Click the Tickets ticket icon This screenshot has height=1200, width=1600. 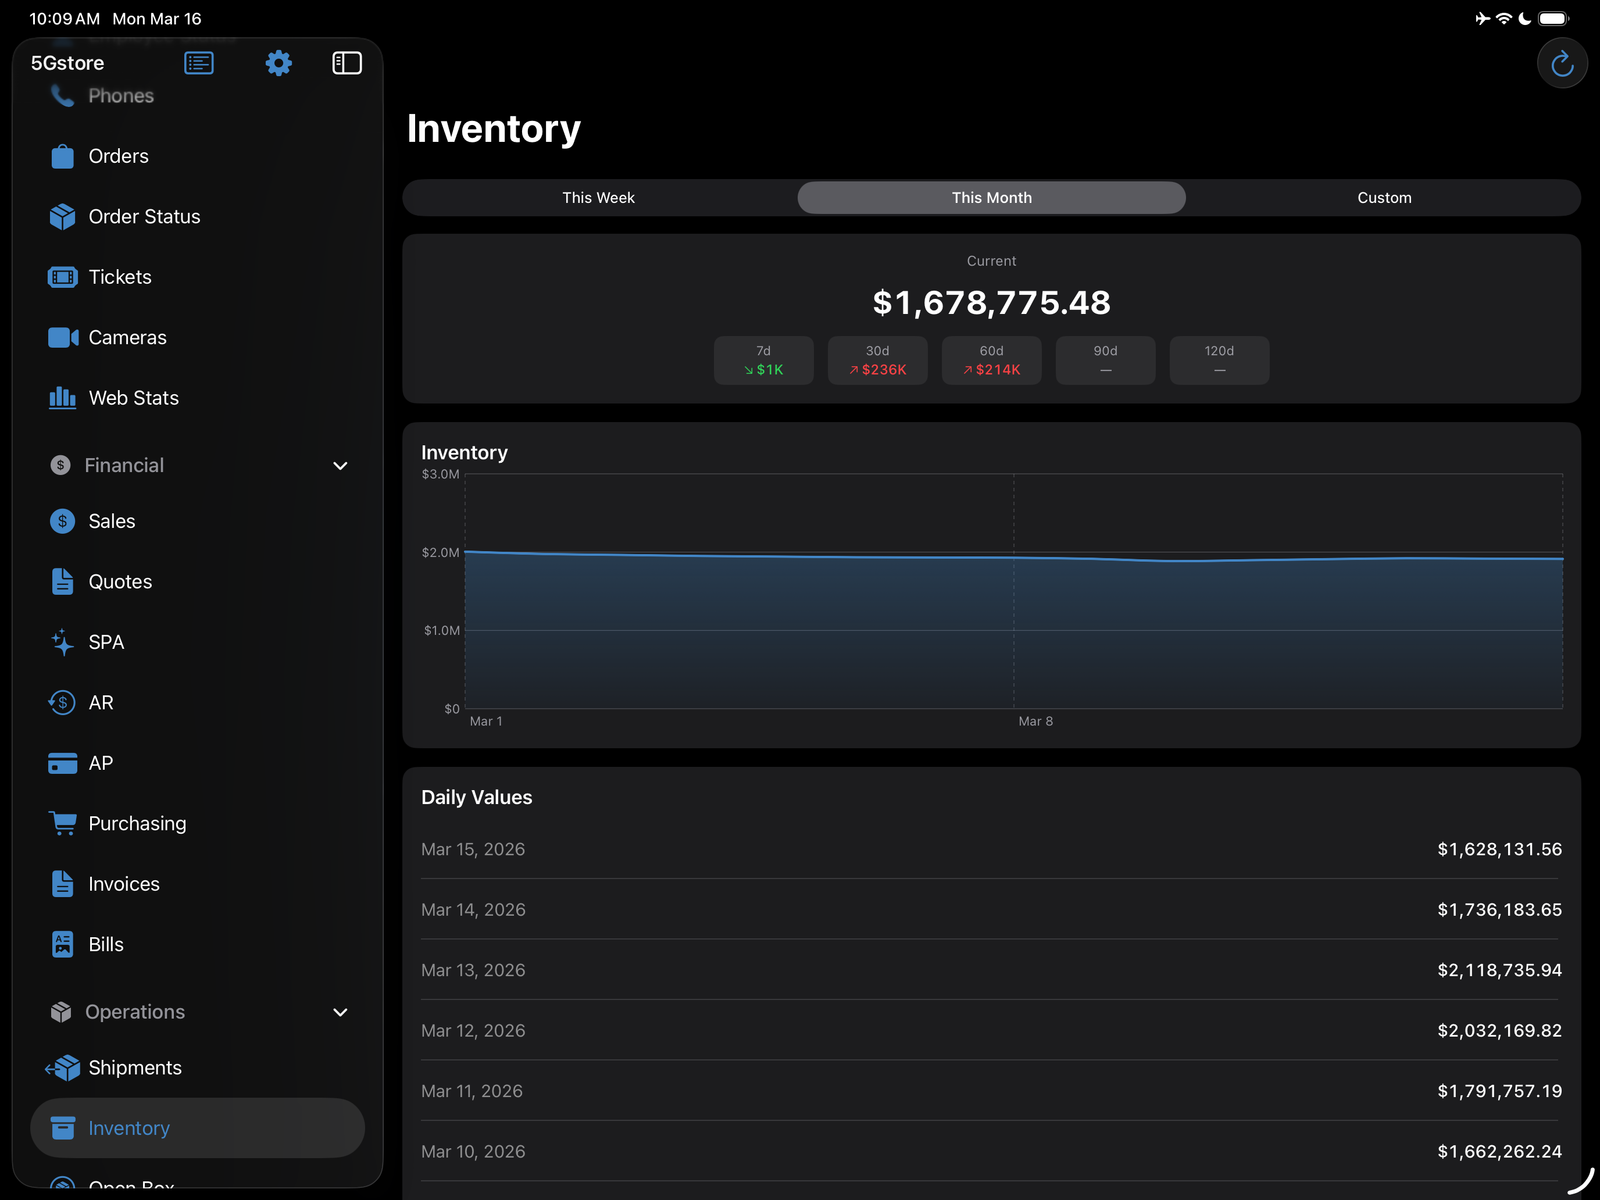[x=61, y=277]
